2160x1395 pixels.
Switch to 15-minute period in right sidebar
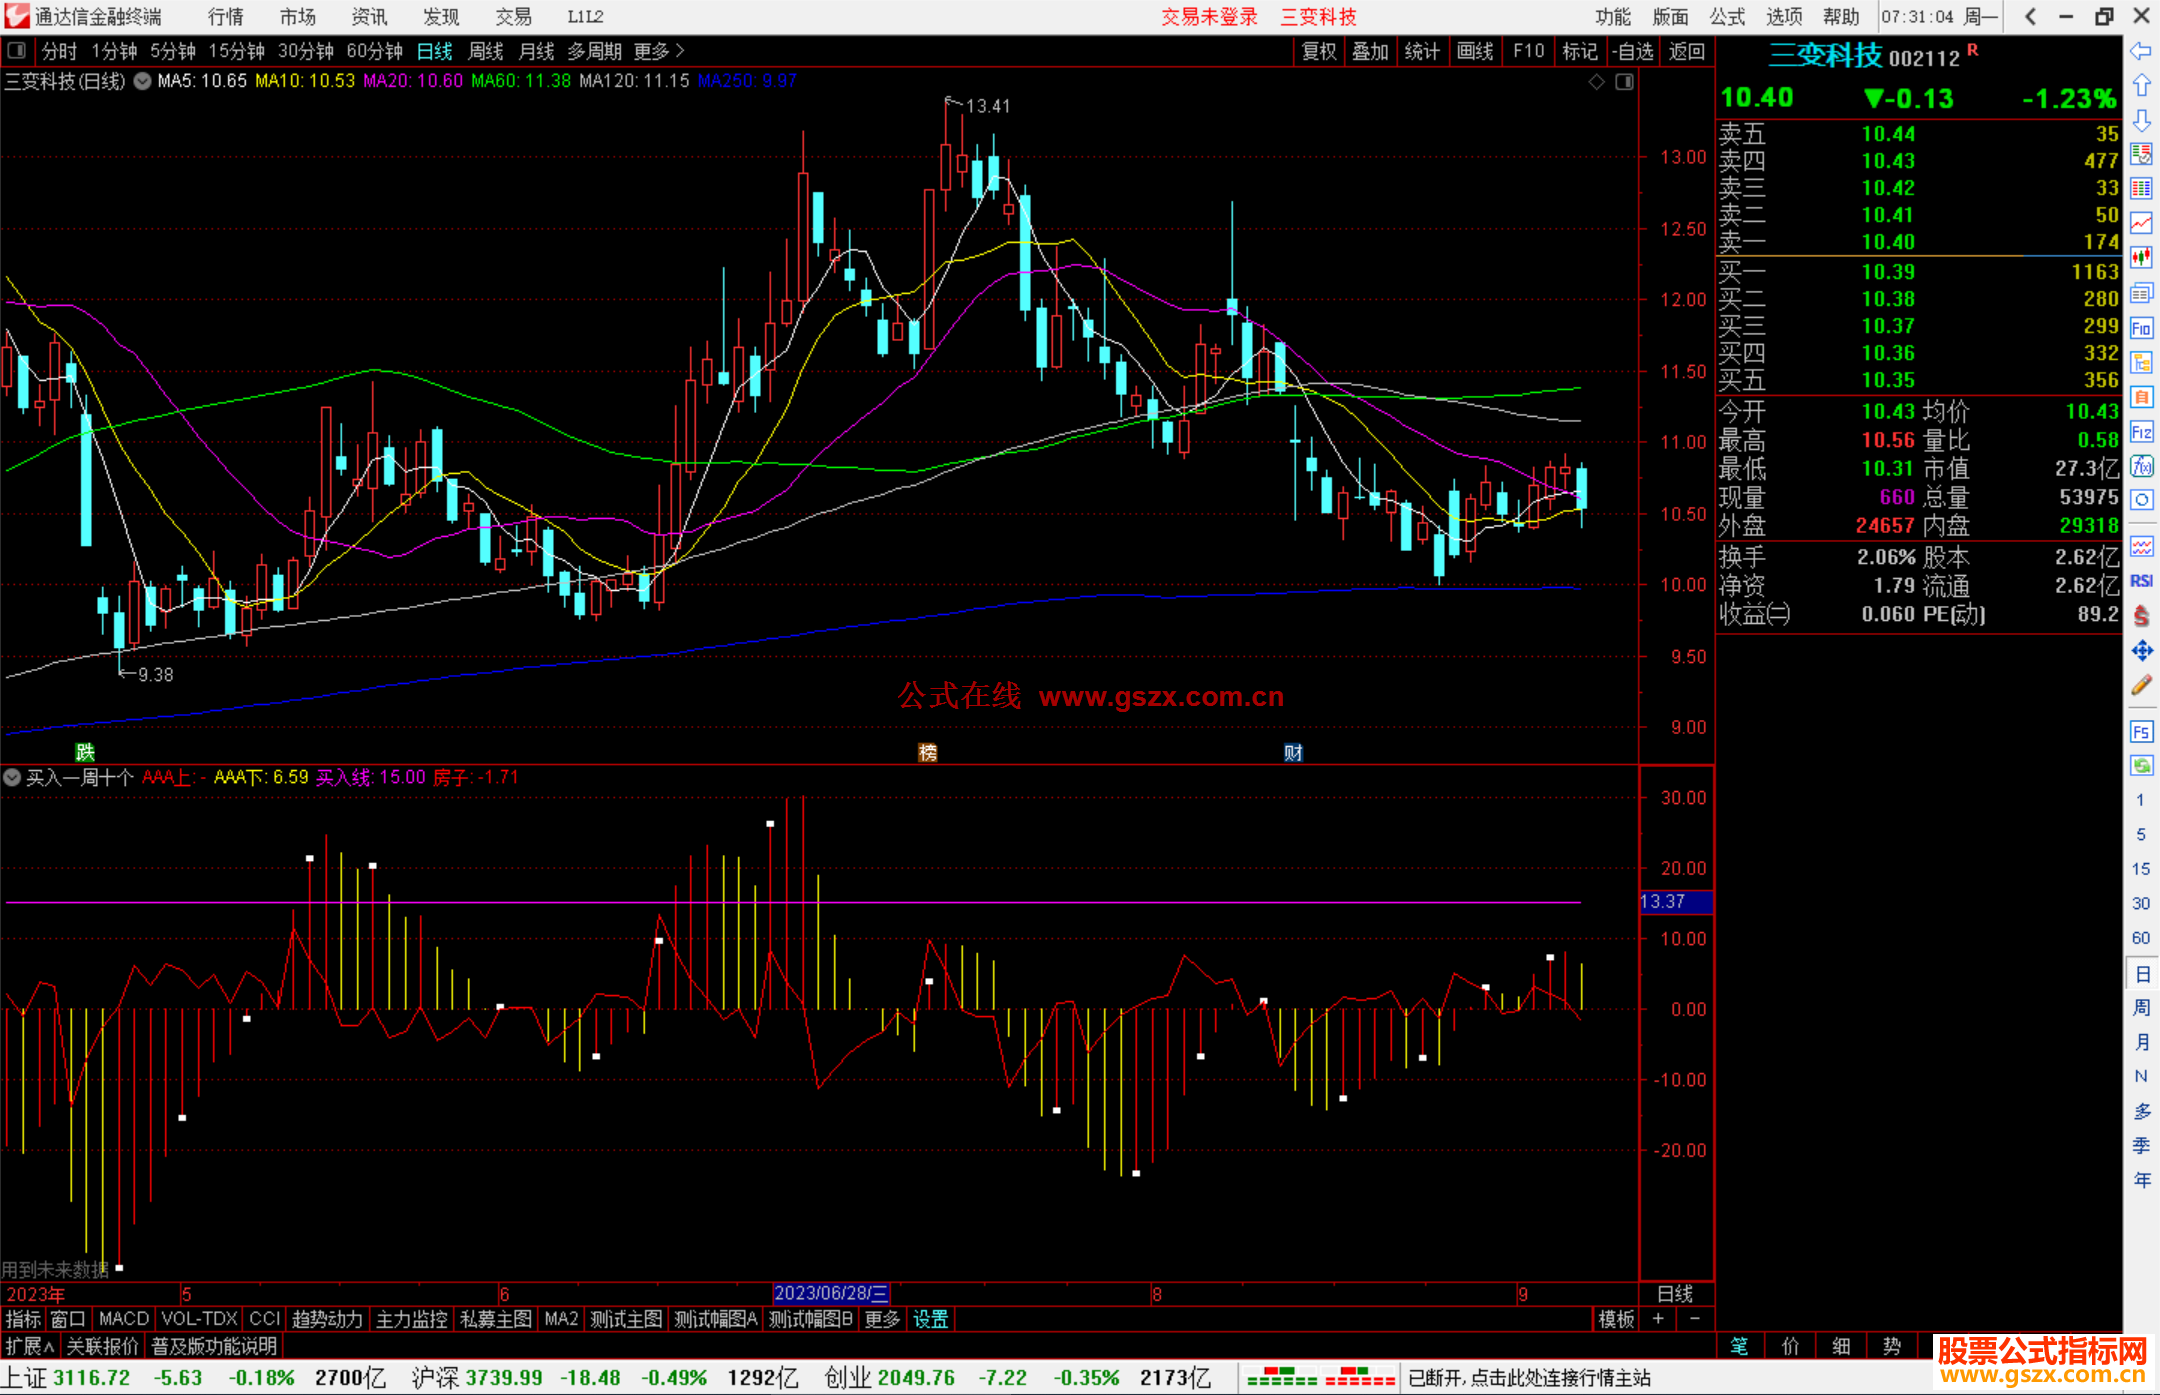[2140, 869]
